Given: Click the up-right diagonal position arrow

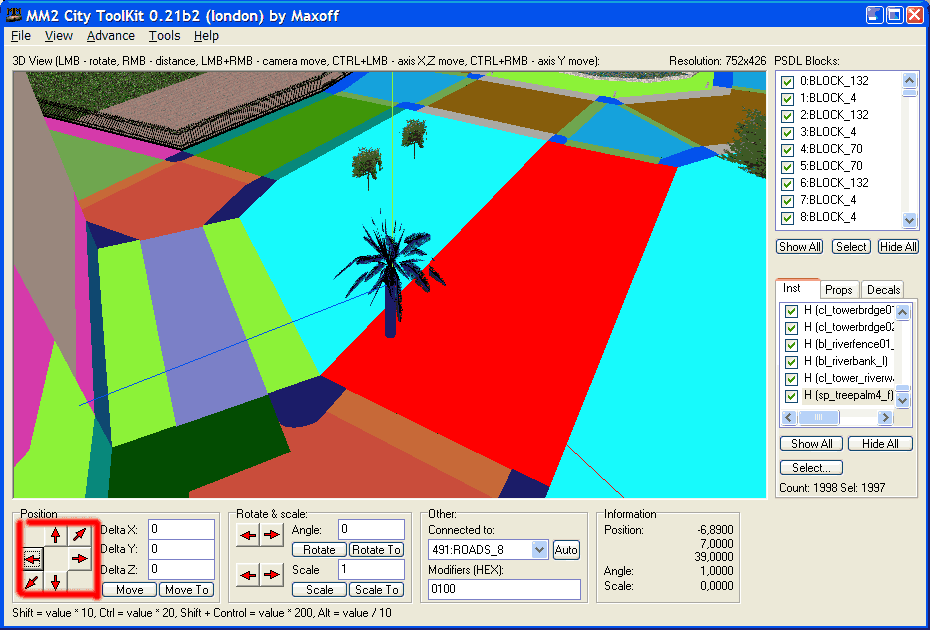Looking at the screenshot, I should (79, 535).
